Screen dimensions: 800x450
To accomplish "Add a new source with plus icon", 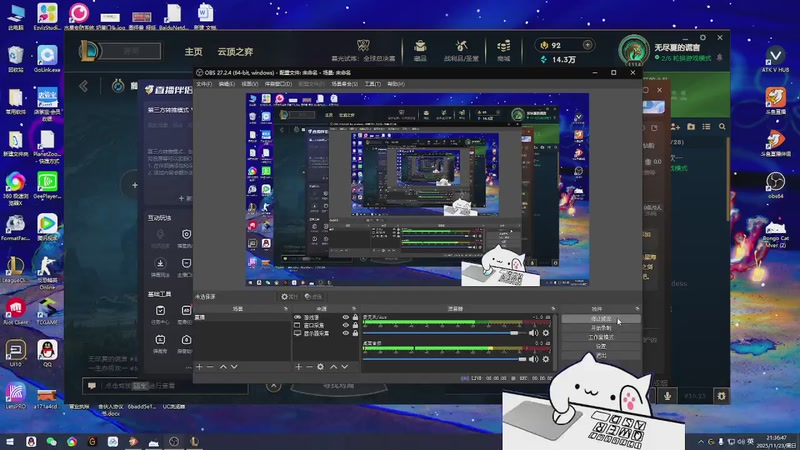I will [298, 367].
